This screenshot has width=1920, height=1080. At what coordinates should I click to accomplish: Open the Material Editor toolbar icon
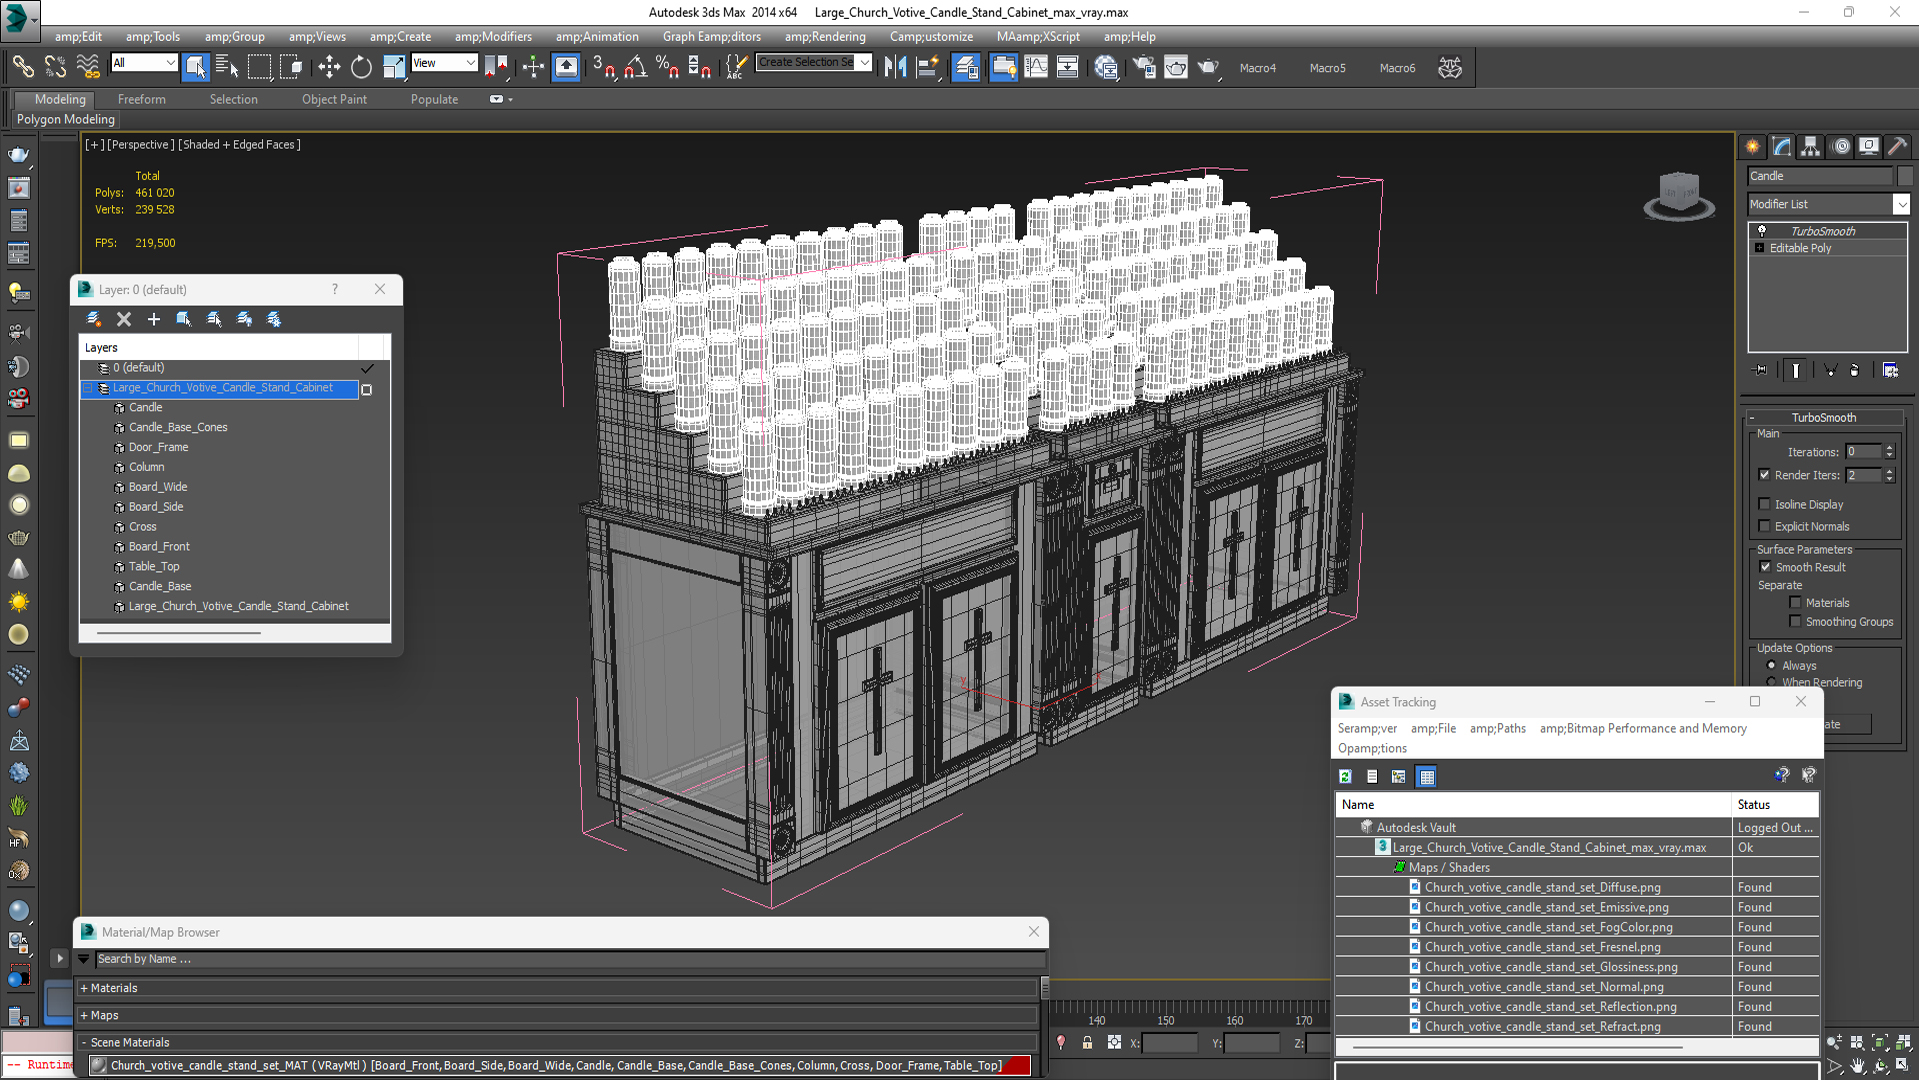(1106, 67)
